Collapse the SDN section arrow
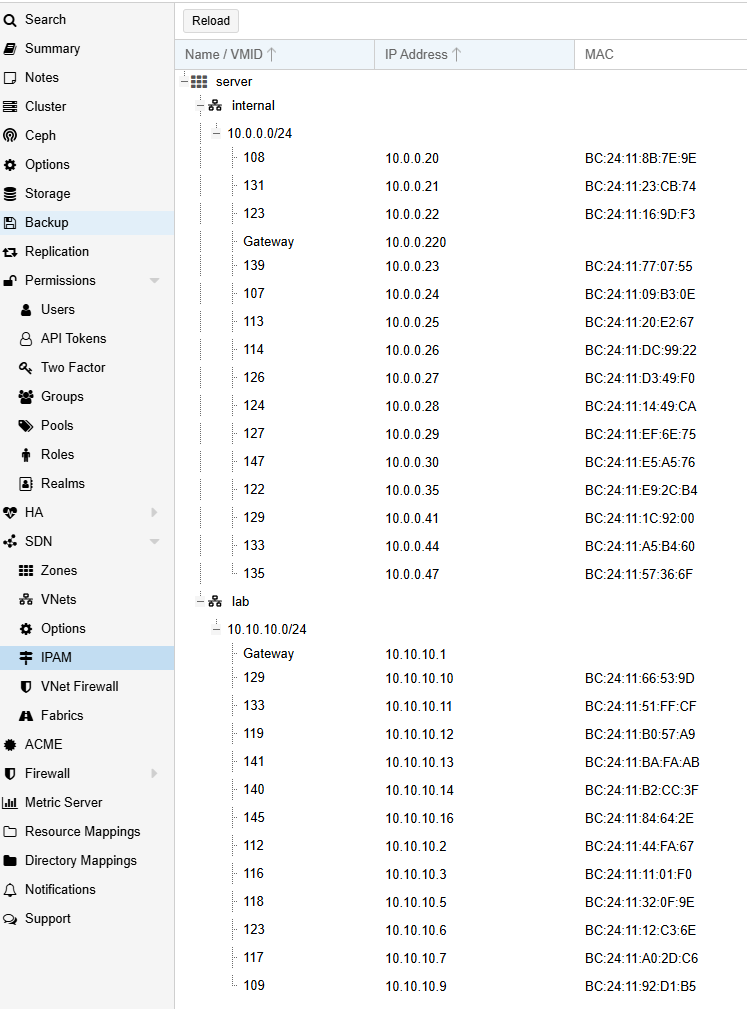This screenshot has height=1009, width=747. pyautogui.click(x=154, y=541)
